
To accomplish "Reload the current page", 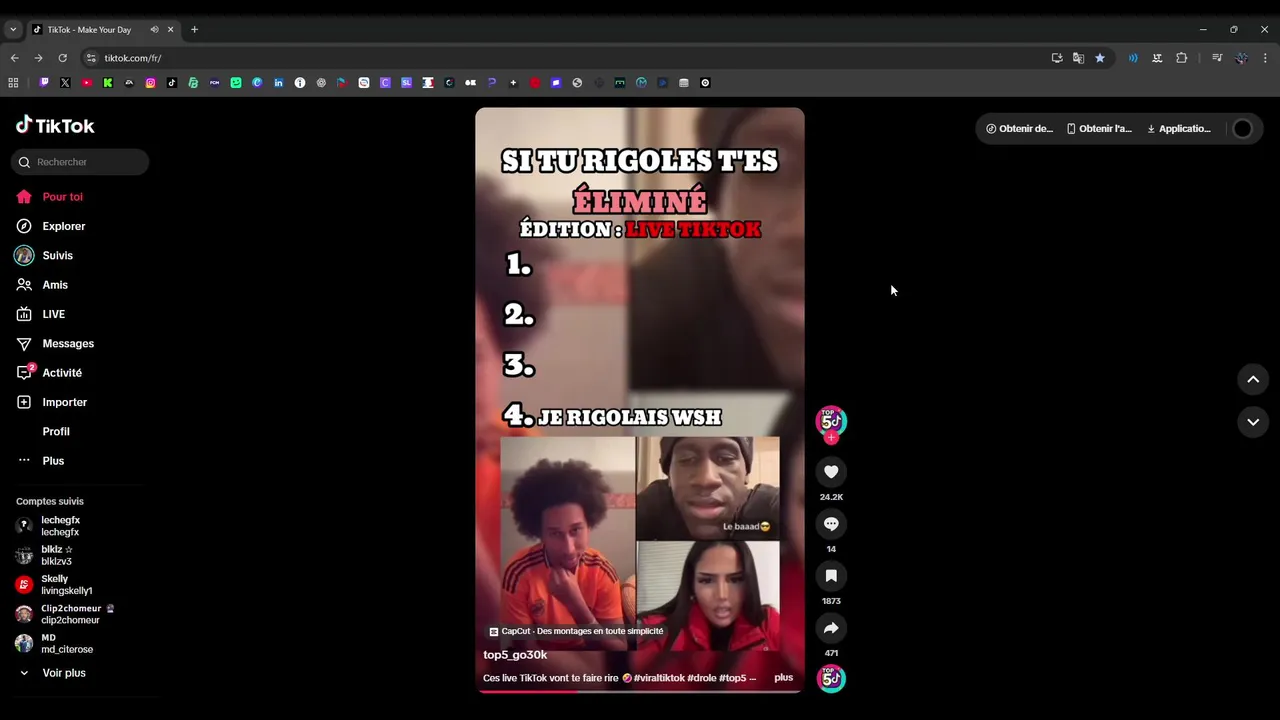I will pyautogui.click(x=62, y=58).
